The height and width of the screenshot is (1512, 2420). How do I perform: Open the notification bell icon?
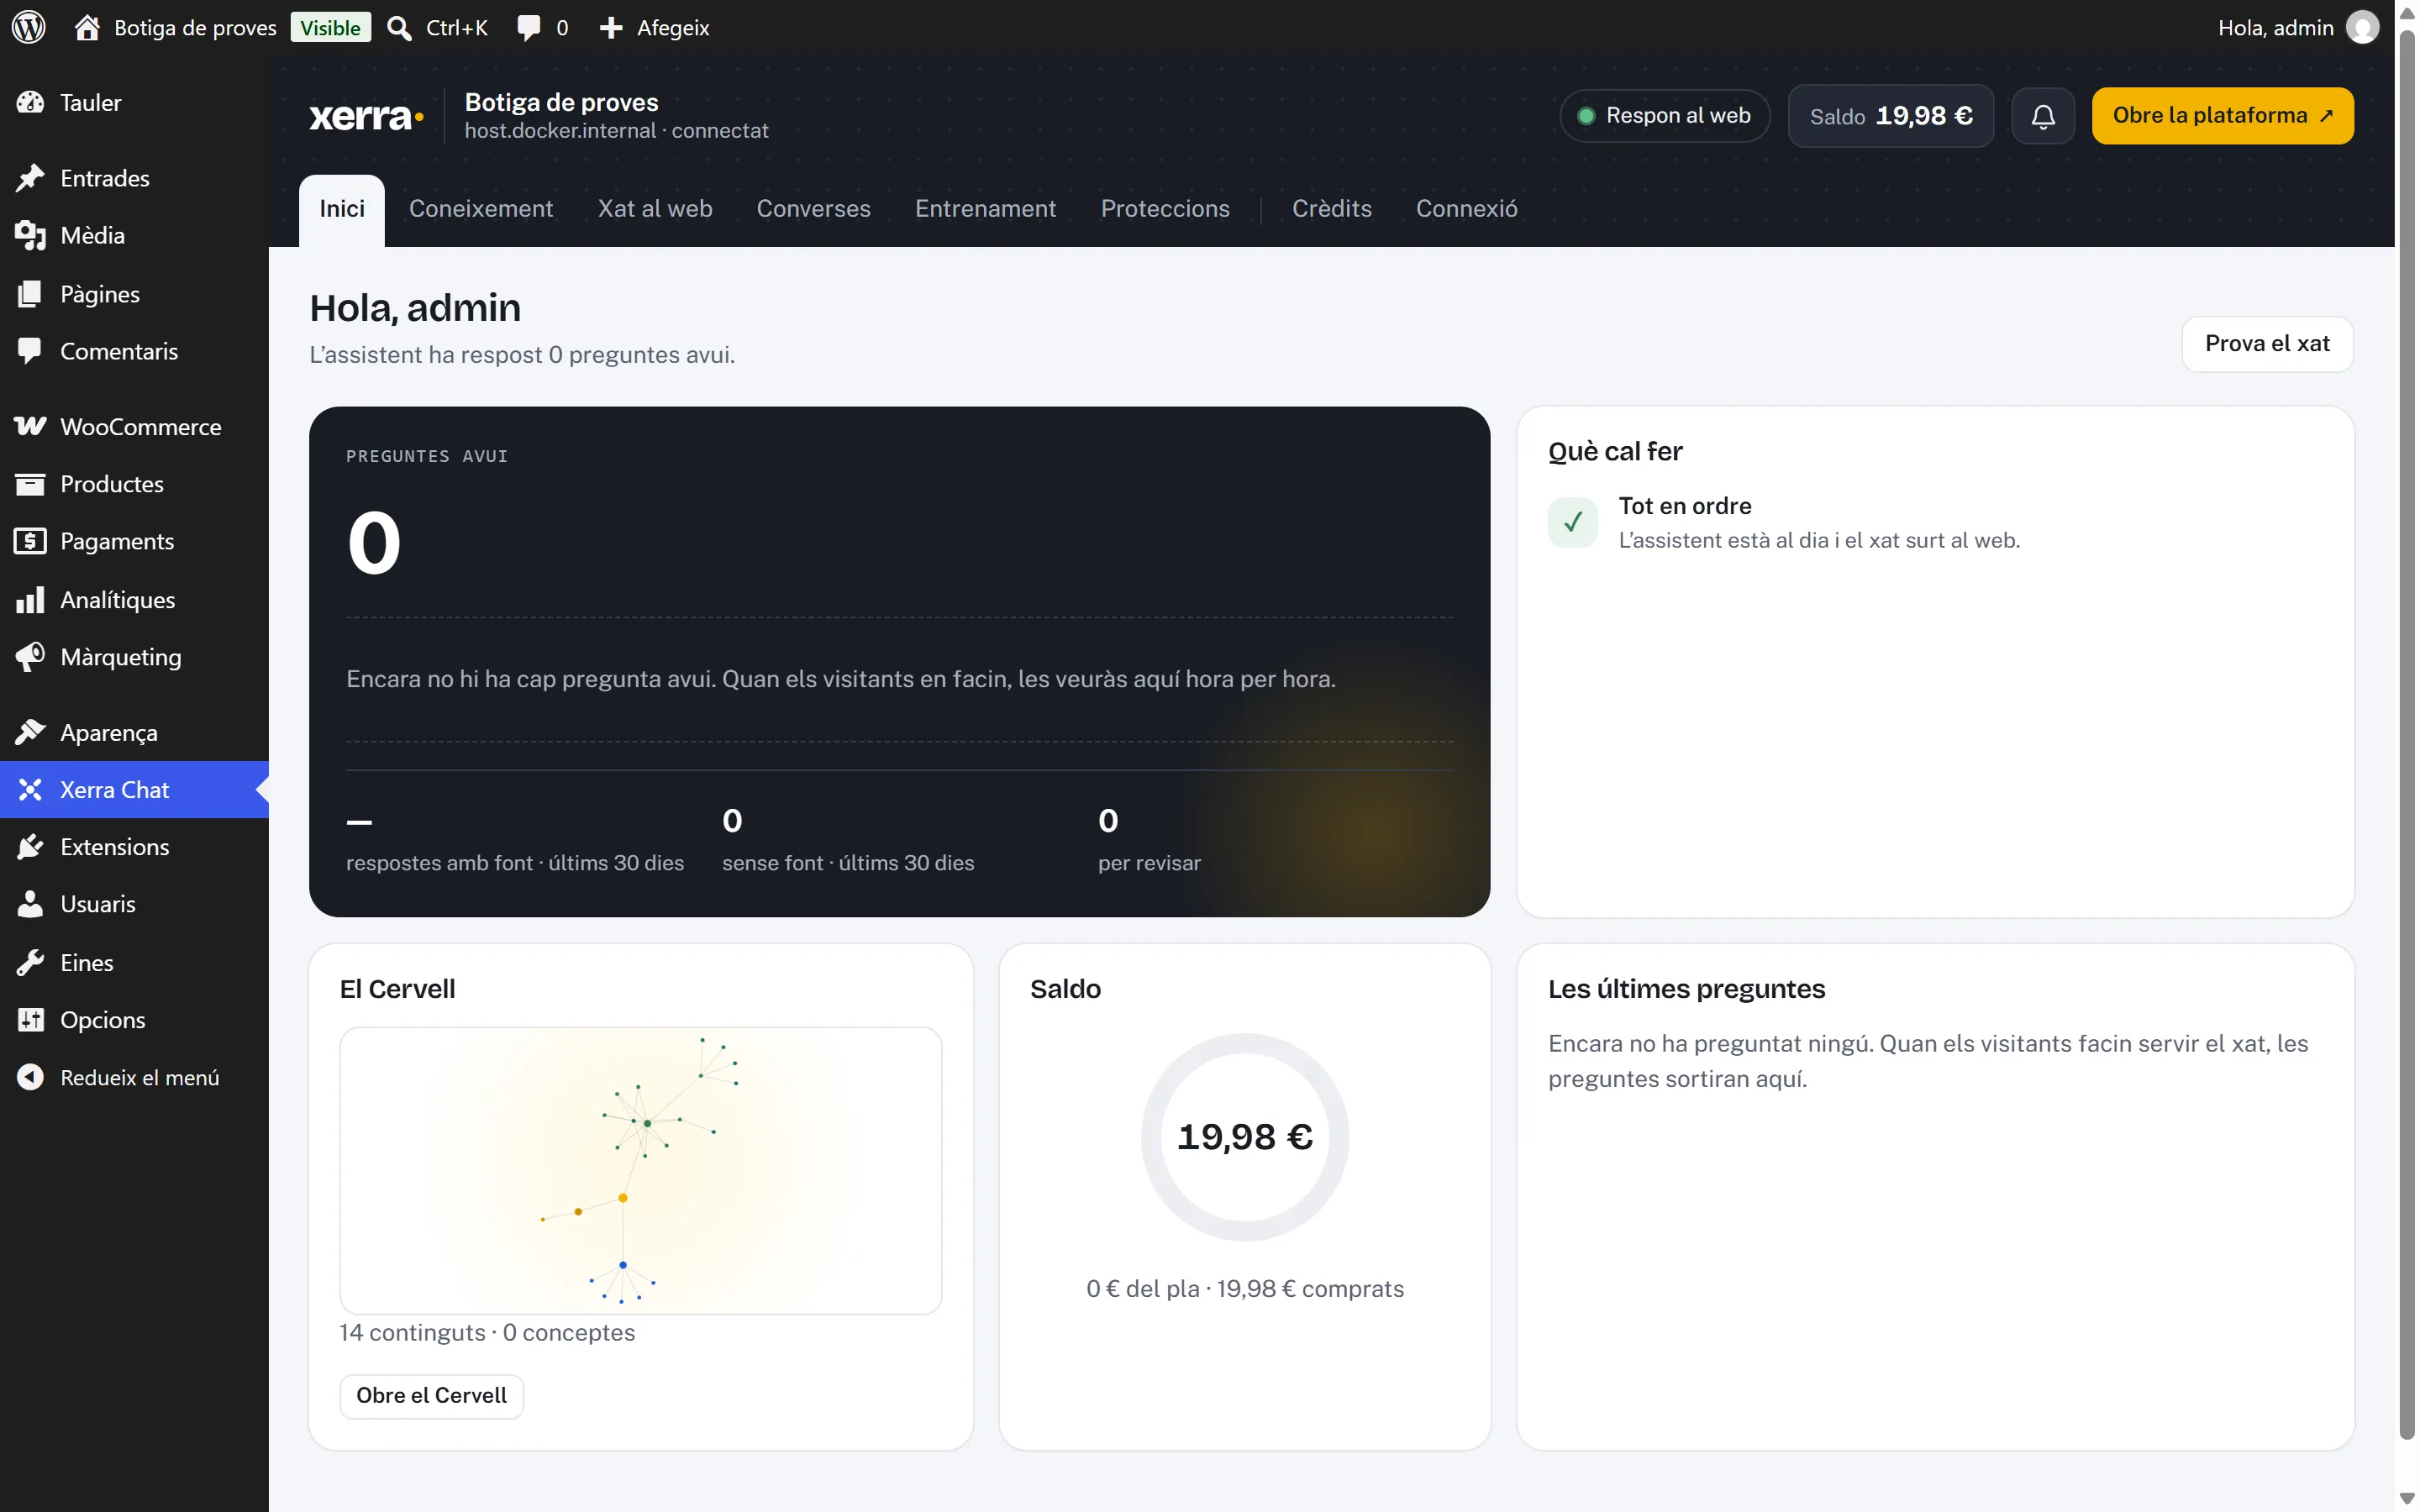(2043, 116)
